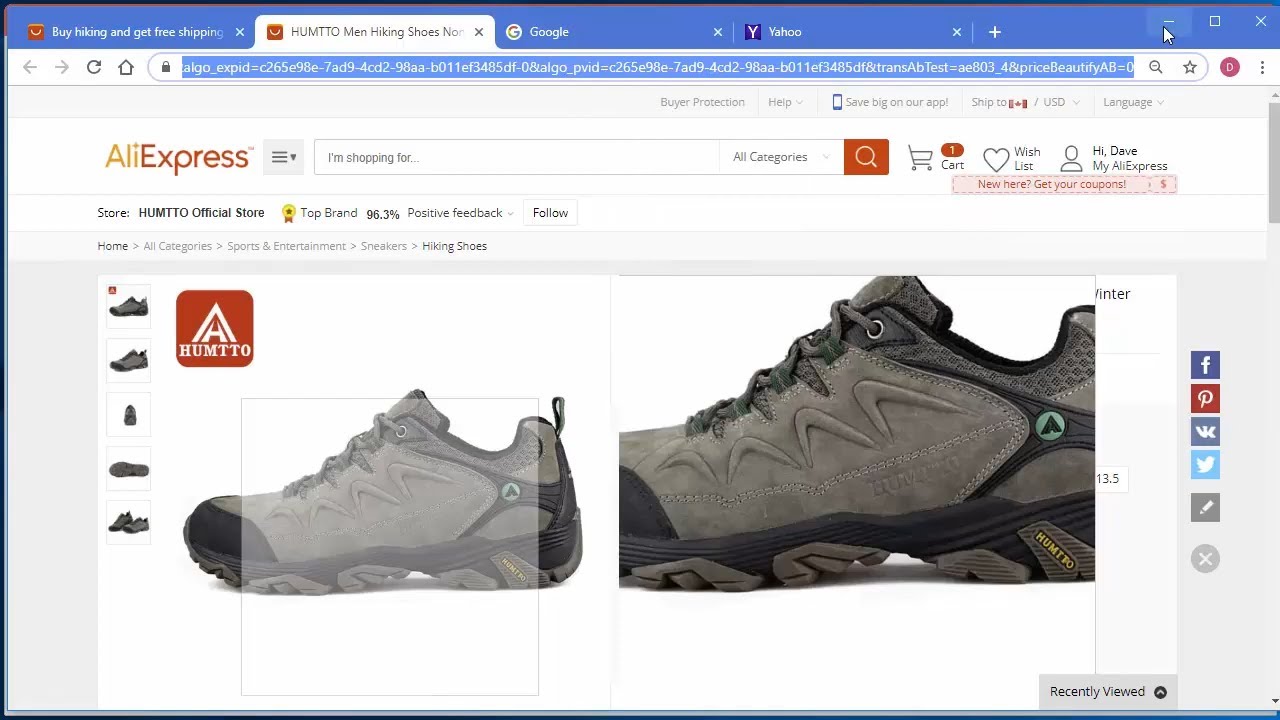This screenshot has height=720, width=1280.
Task: Bookmark this page with the star
Action: (x=1190, y=67)
